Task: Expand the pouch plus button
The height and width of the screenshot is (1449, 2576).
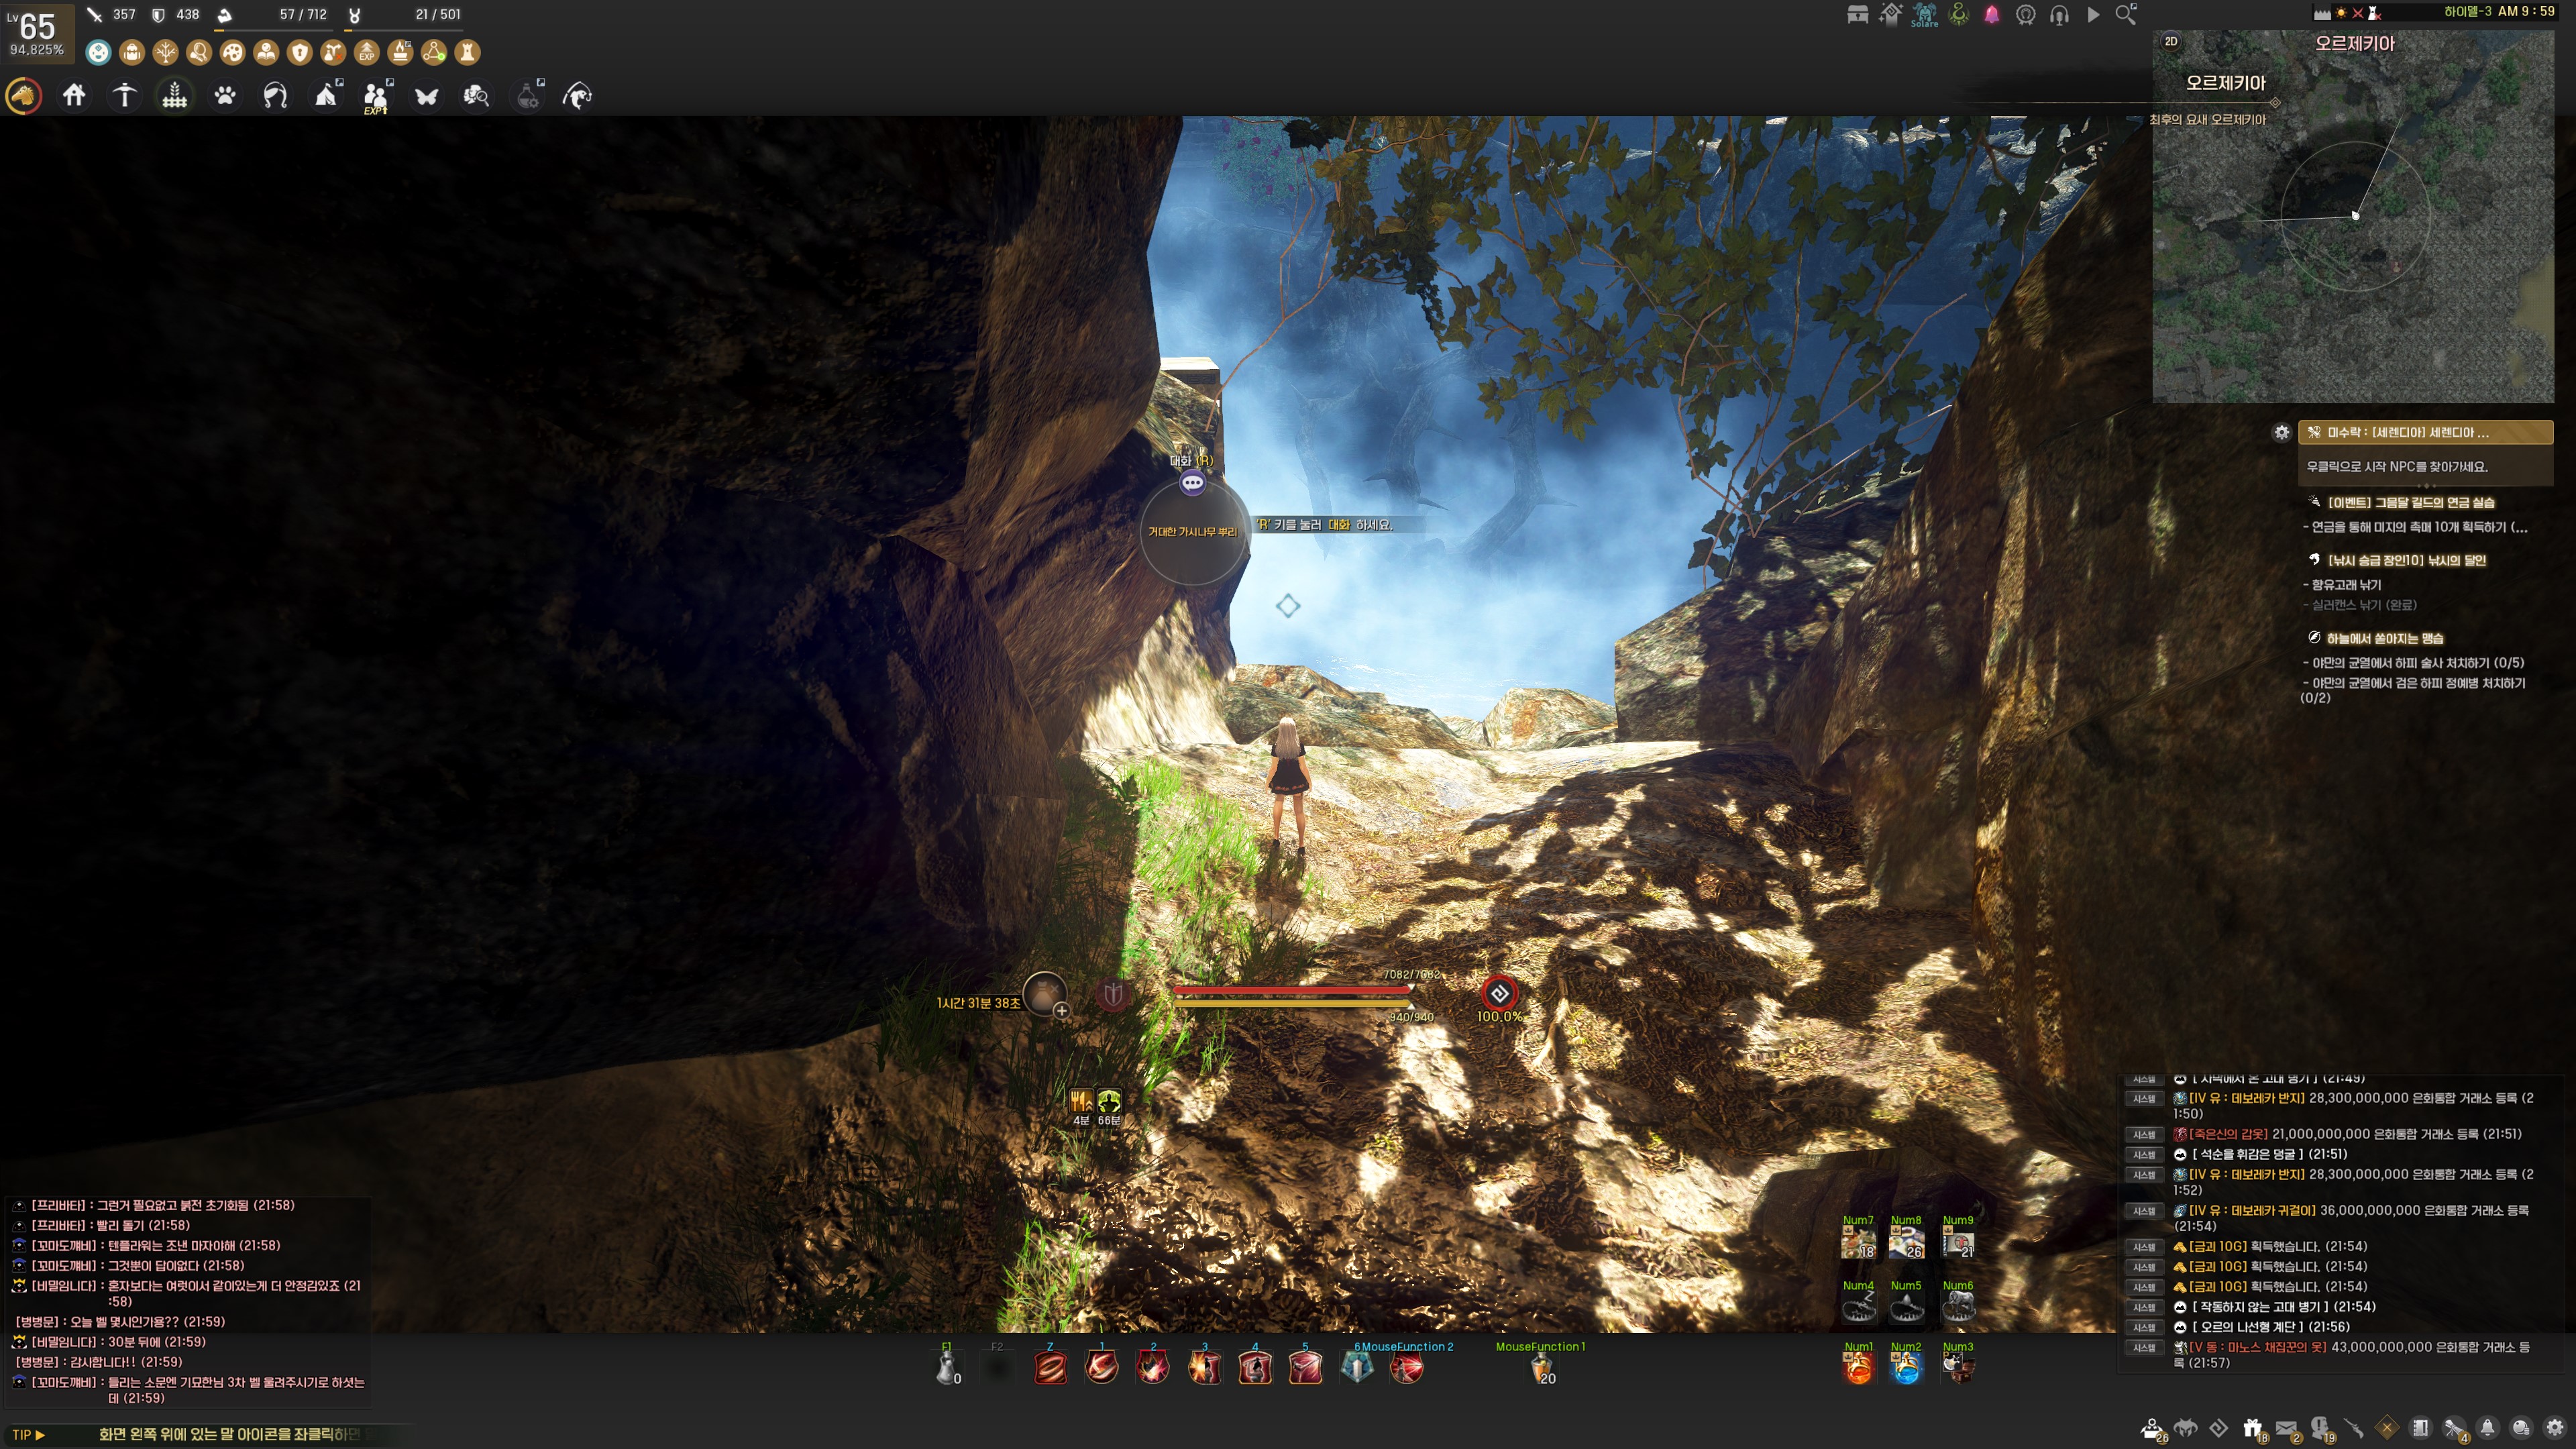Action: [1061, 1010]
